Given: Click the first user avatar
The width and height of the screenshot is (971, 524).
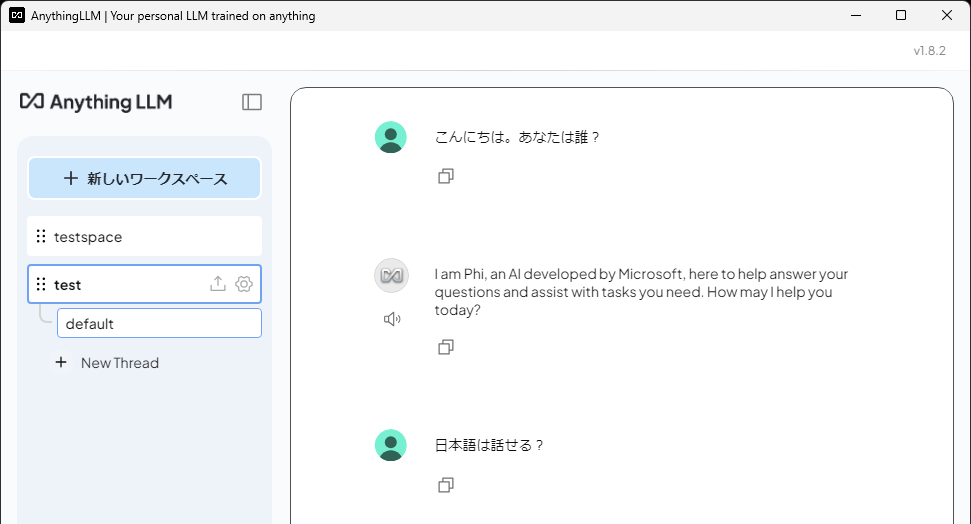Looking at the screenshot, I should (391, 137).
